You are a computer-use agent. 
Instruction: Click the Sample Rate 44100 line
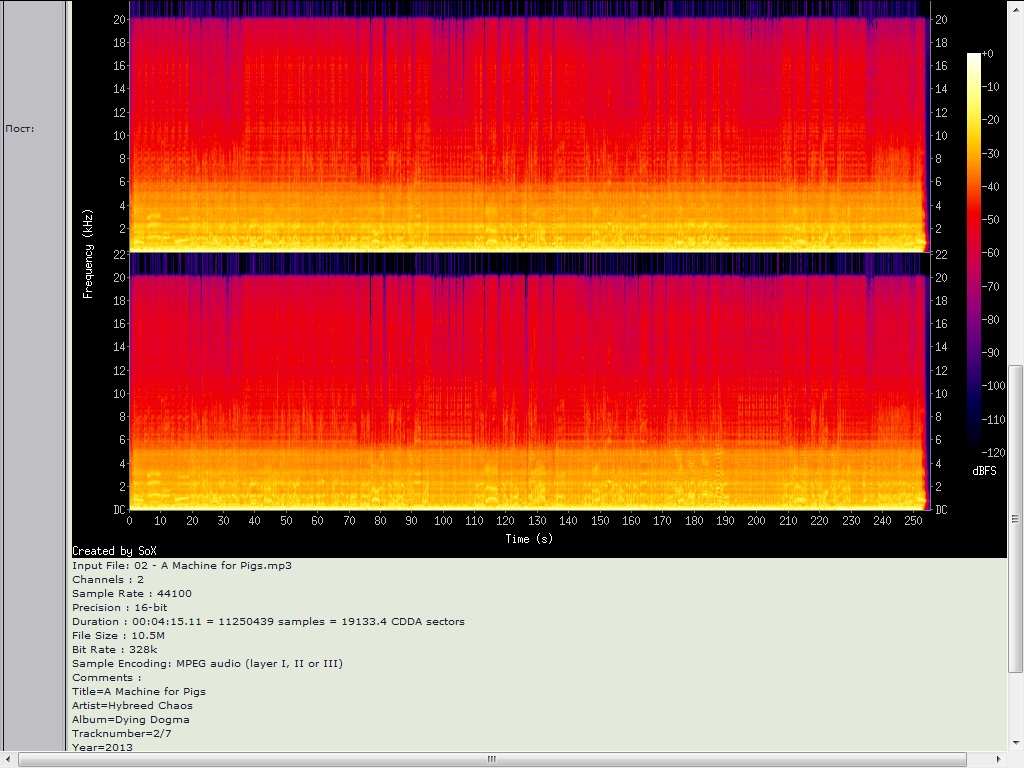point(131,594)
